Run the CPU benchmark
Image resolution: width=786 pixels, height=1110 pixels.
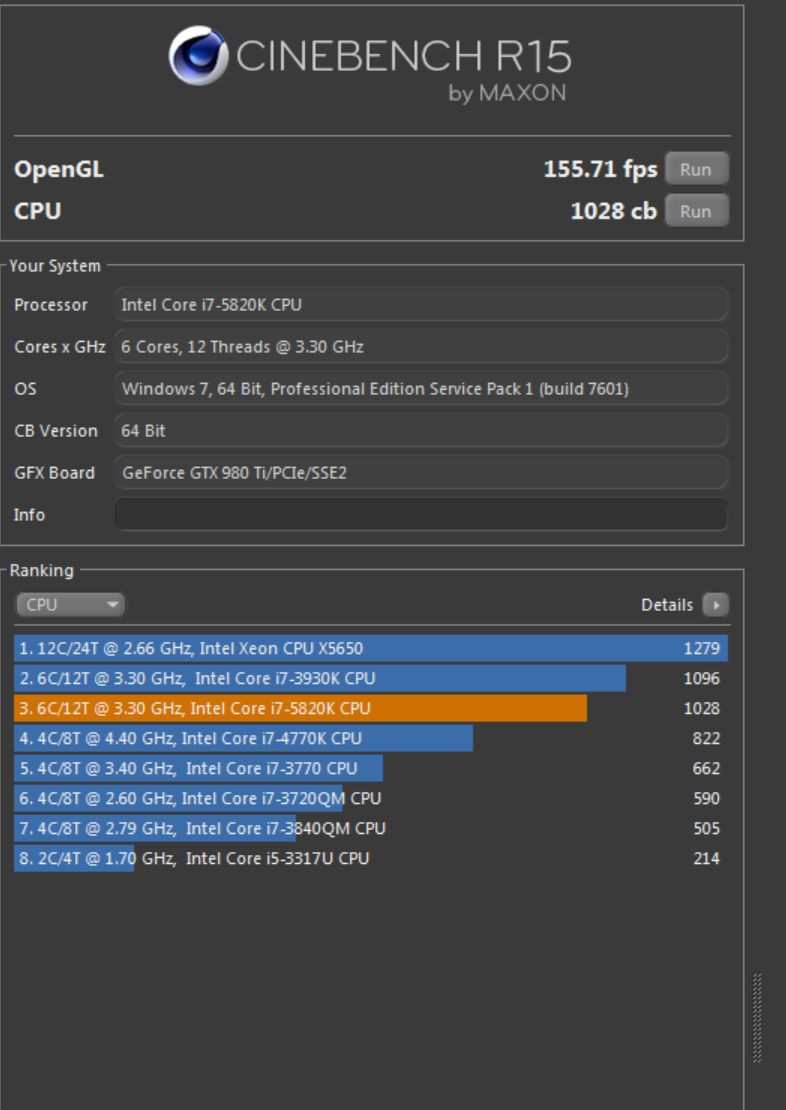click(696, 211)
